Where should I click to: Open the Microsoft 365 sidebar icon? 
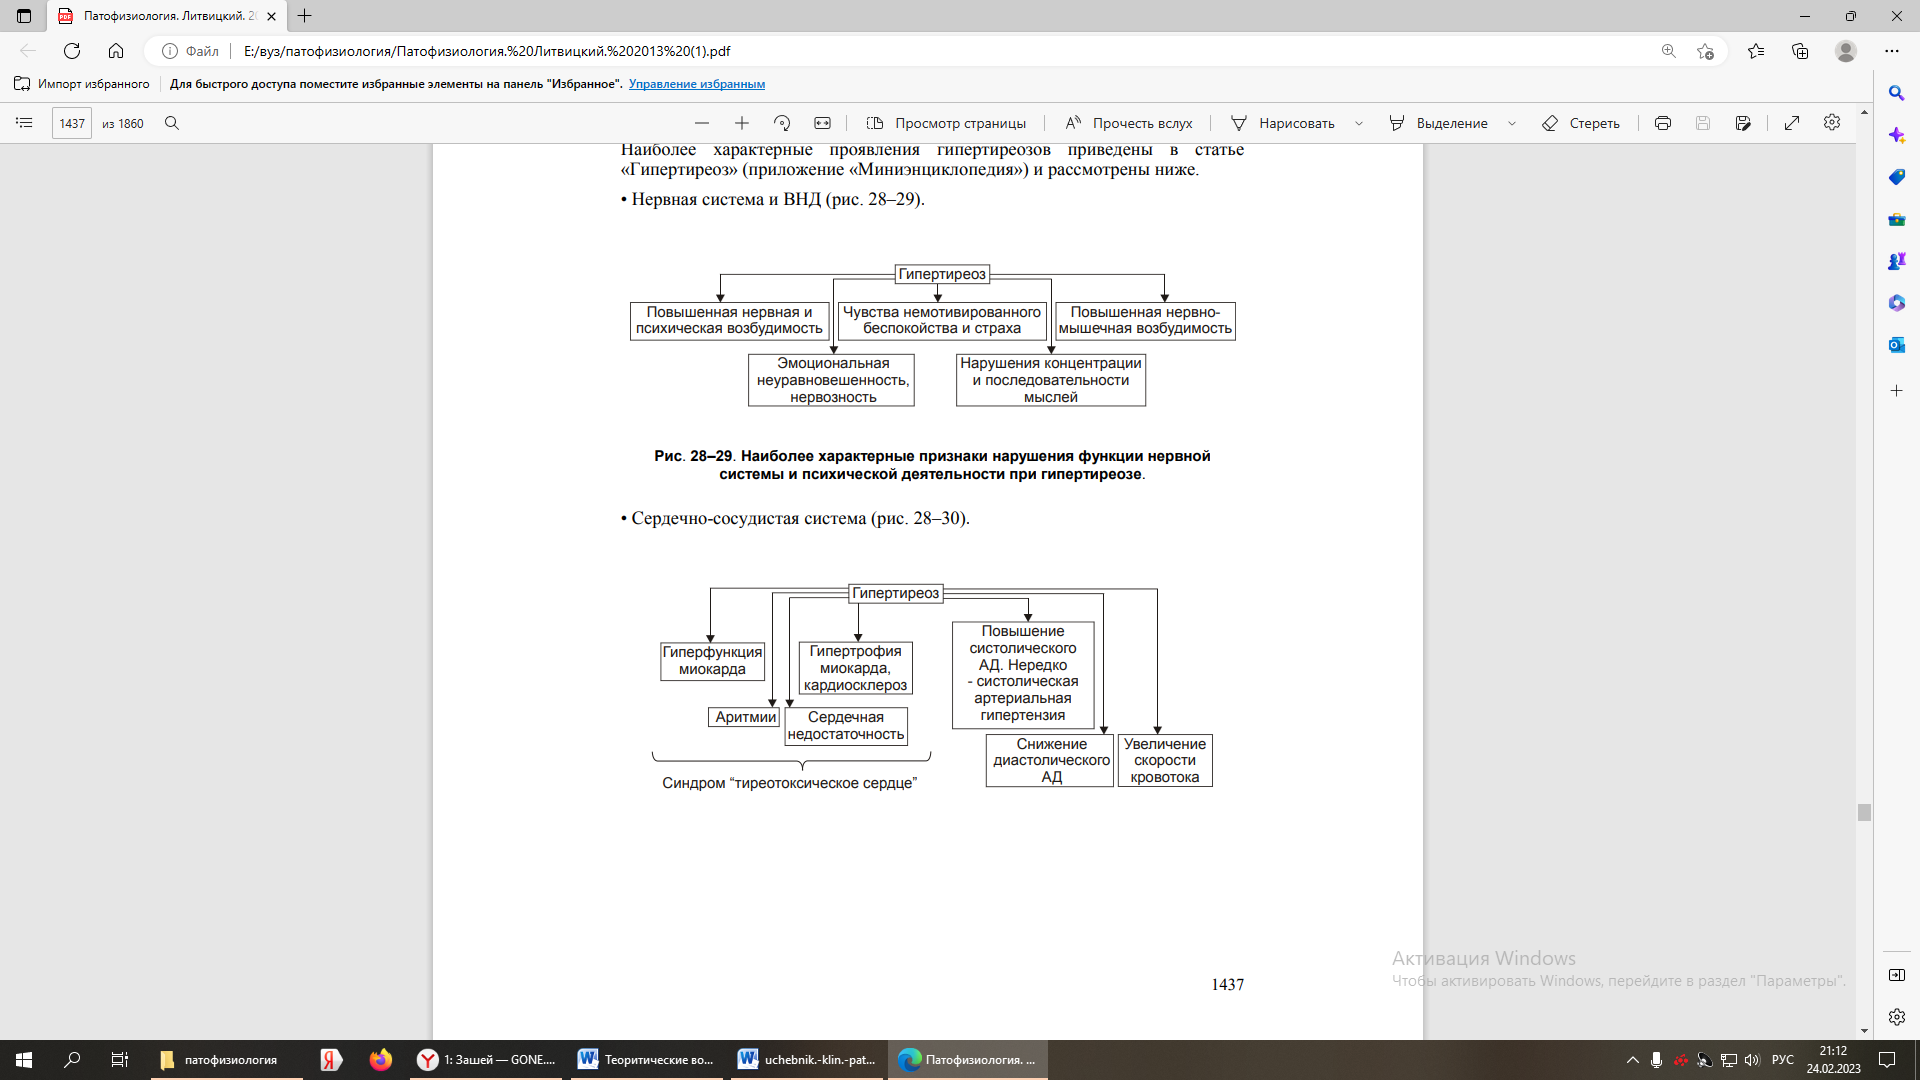pos(1896,303)
